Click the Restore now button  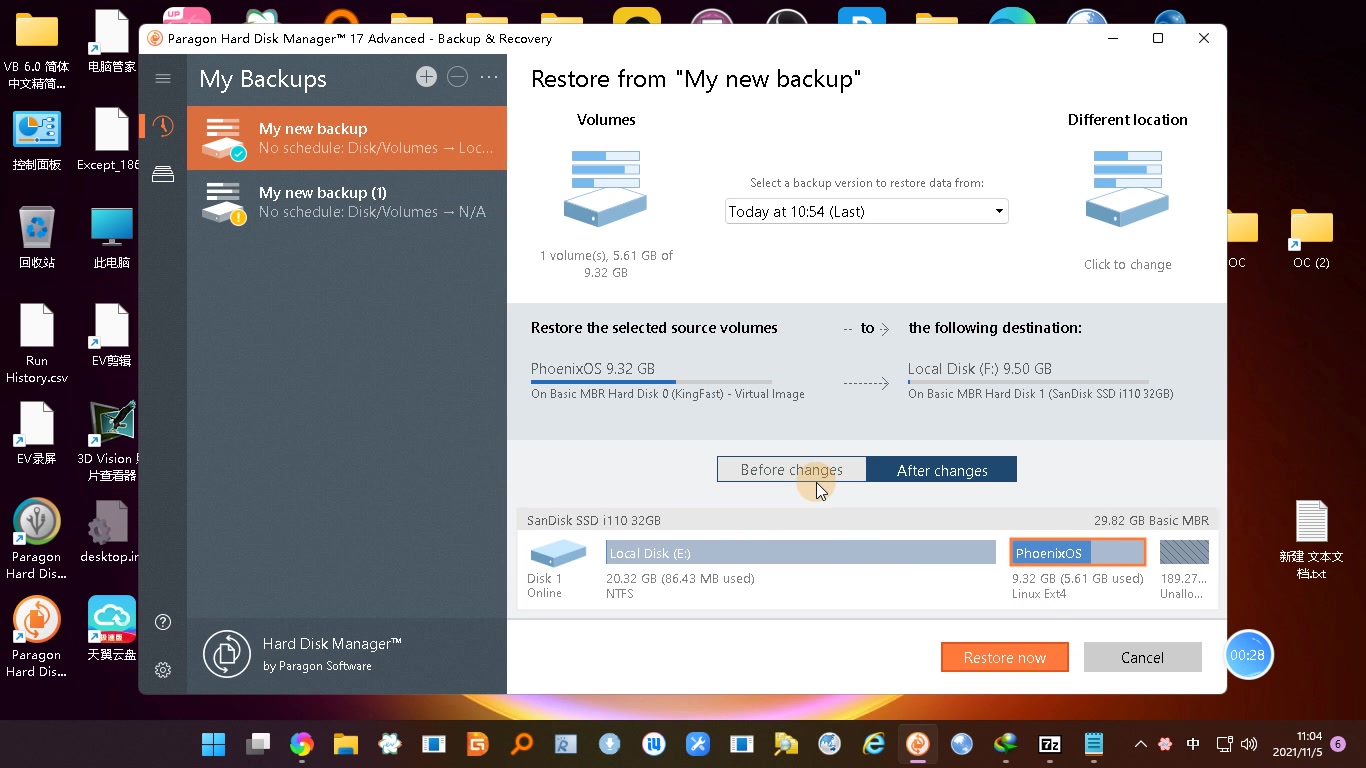[1005, 657]
